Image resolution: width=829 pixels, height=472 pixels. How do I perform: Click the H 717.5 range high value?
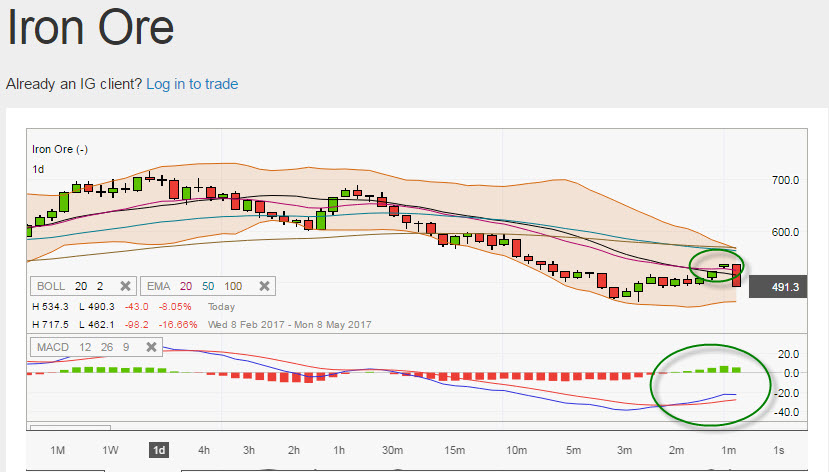tap(50, 325)
